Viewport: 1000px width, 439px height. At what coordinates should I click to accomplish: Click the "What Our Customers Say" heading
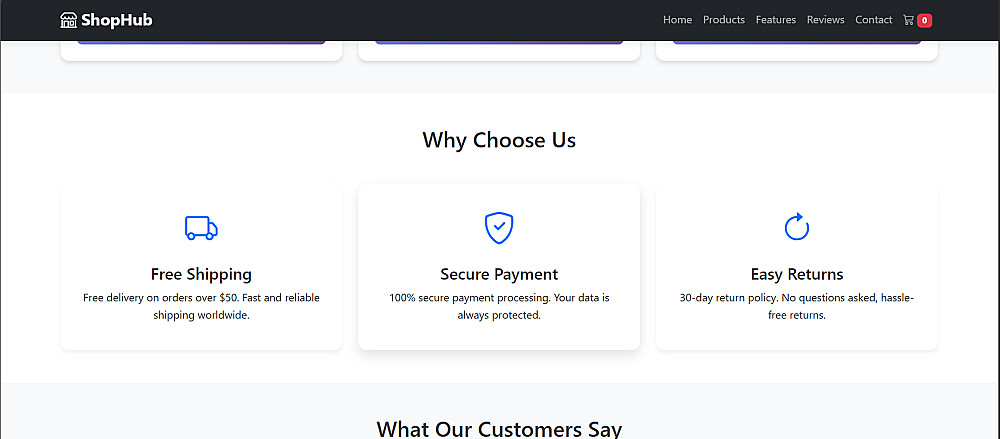(499, 429)
